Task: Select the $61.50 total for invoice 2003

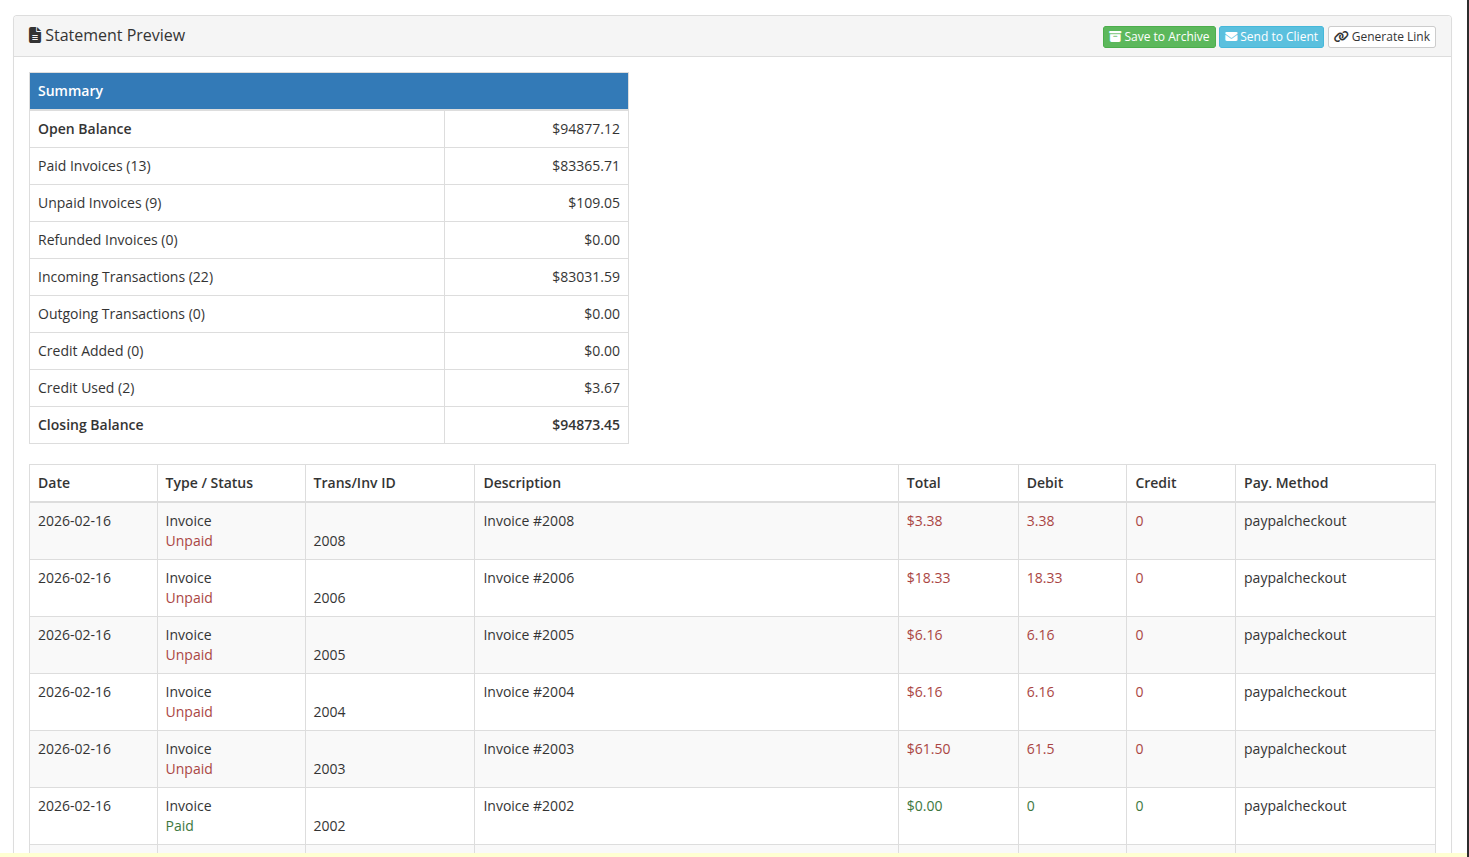Action: pyautogui.click(x=928, y=748)
